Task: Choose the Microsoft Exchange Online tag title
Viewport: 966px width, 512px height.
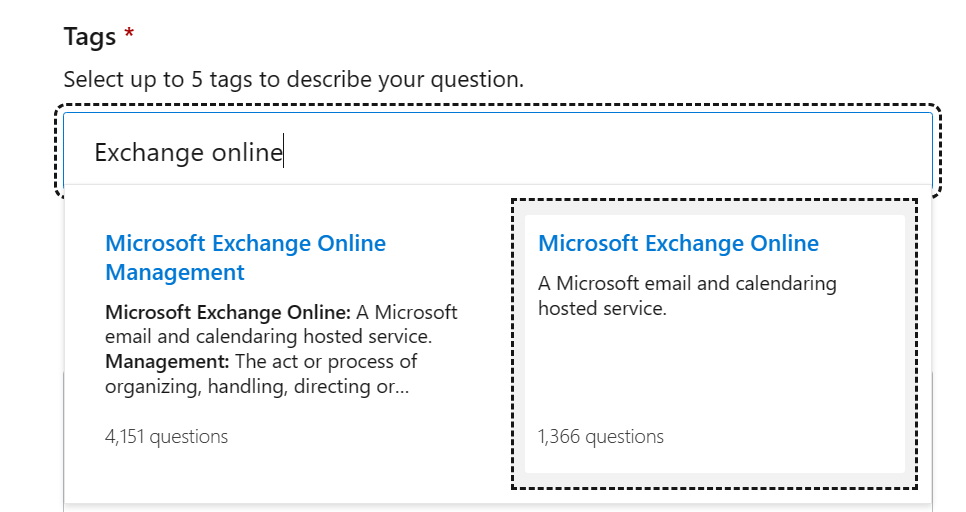Action: (678, 243)
